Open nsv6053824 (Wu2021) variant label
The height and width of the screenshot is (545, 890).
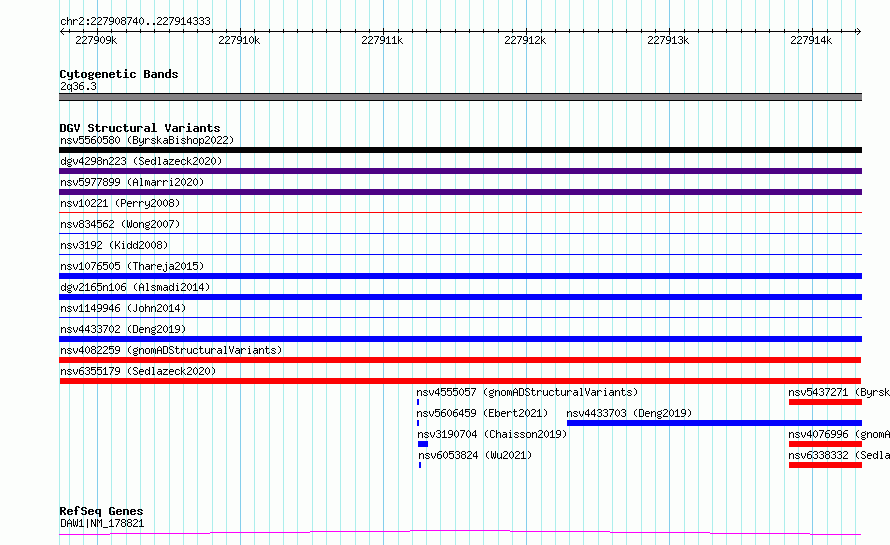coord(475,455)
